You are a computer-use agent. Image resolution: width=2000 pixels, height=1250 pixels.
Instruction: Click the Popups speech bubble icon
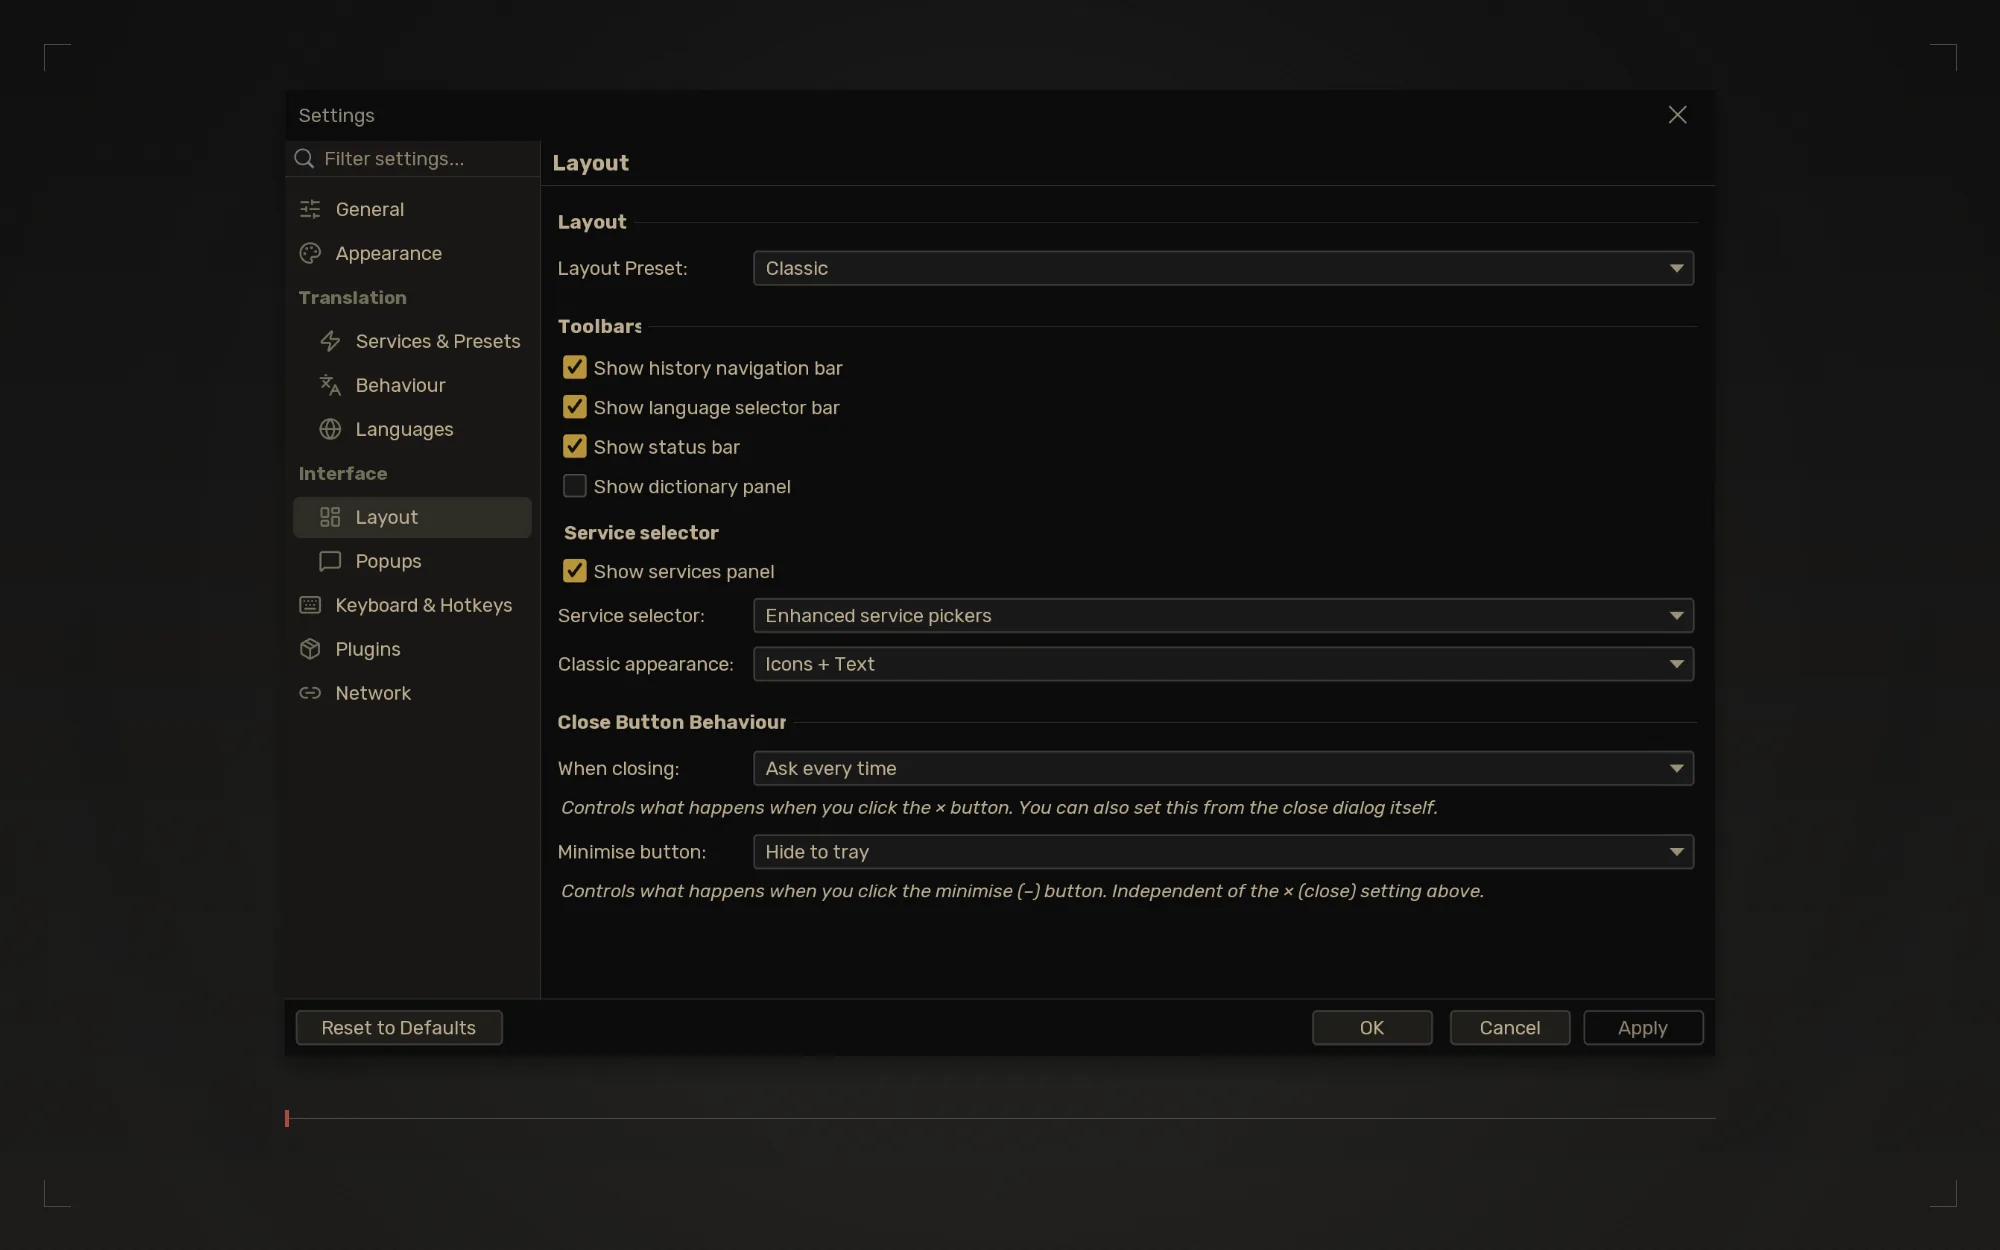pos(330,561)
